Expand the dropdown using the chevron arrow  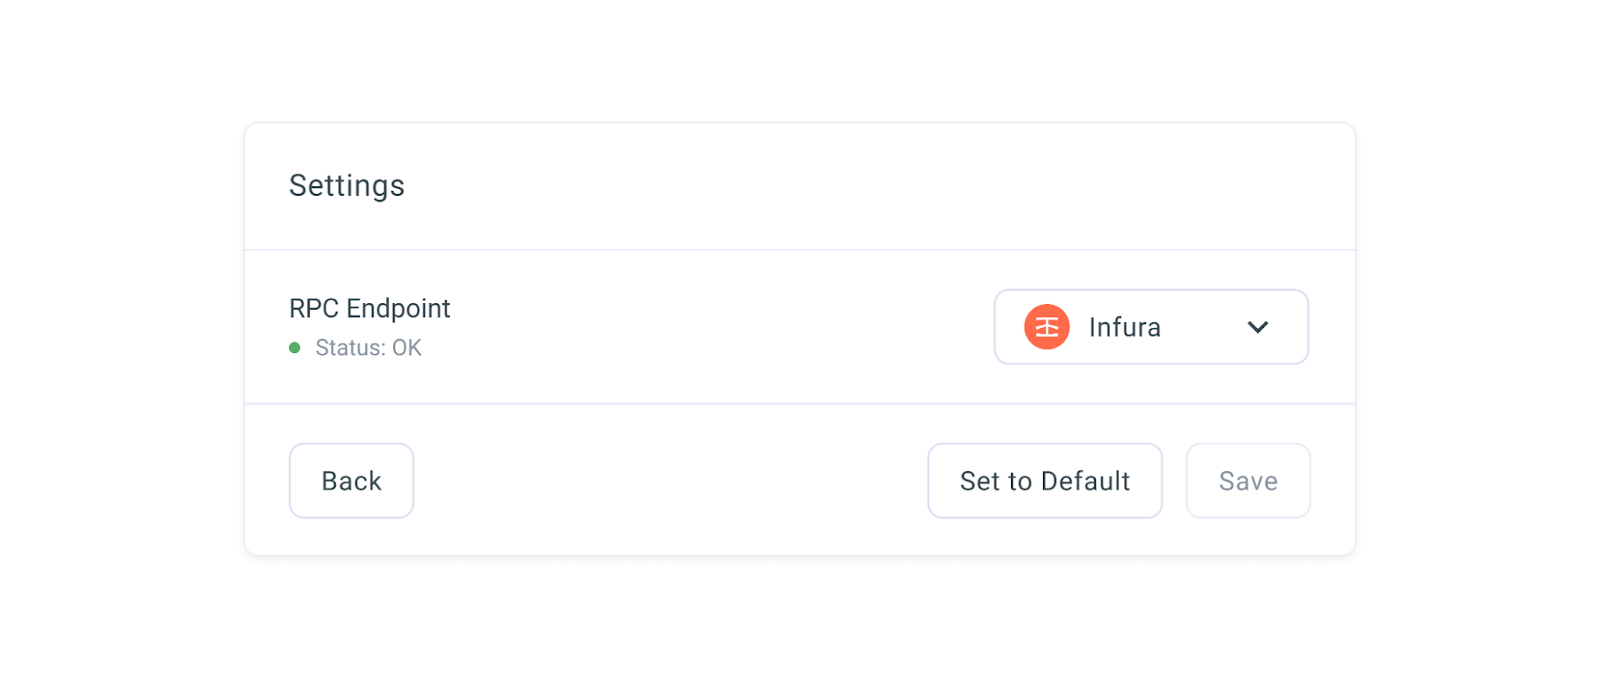click(x=1258, y=327)
